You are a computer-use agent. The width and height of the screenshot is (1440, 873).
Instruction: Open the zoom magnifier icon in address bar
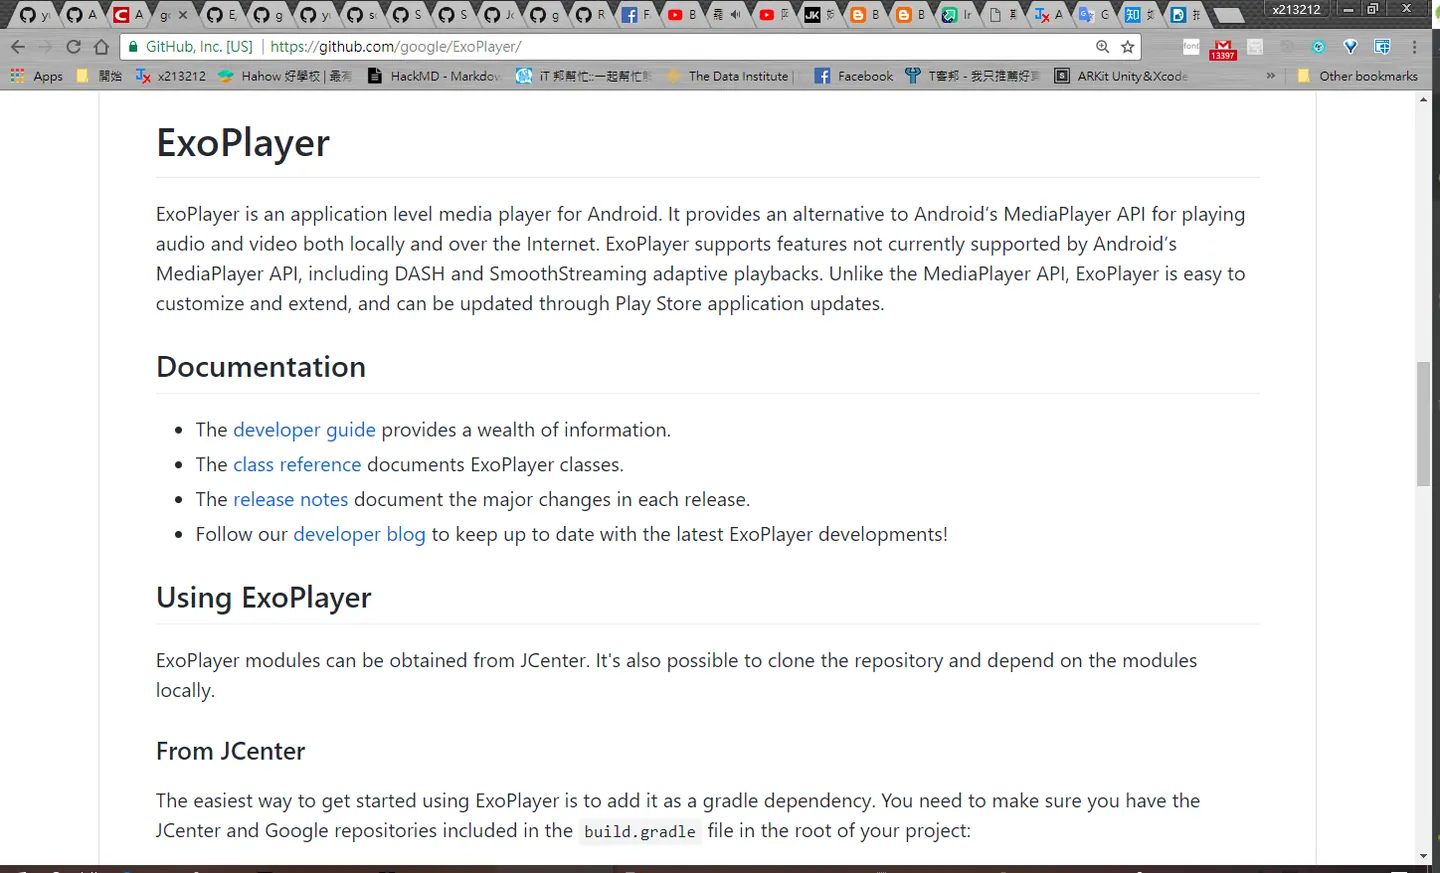1102,47
